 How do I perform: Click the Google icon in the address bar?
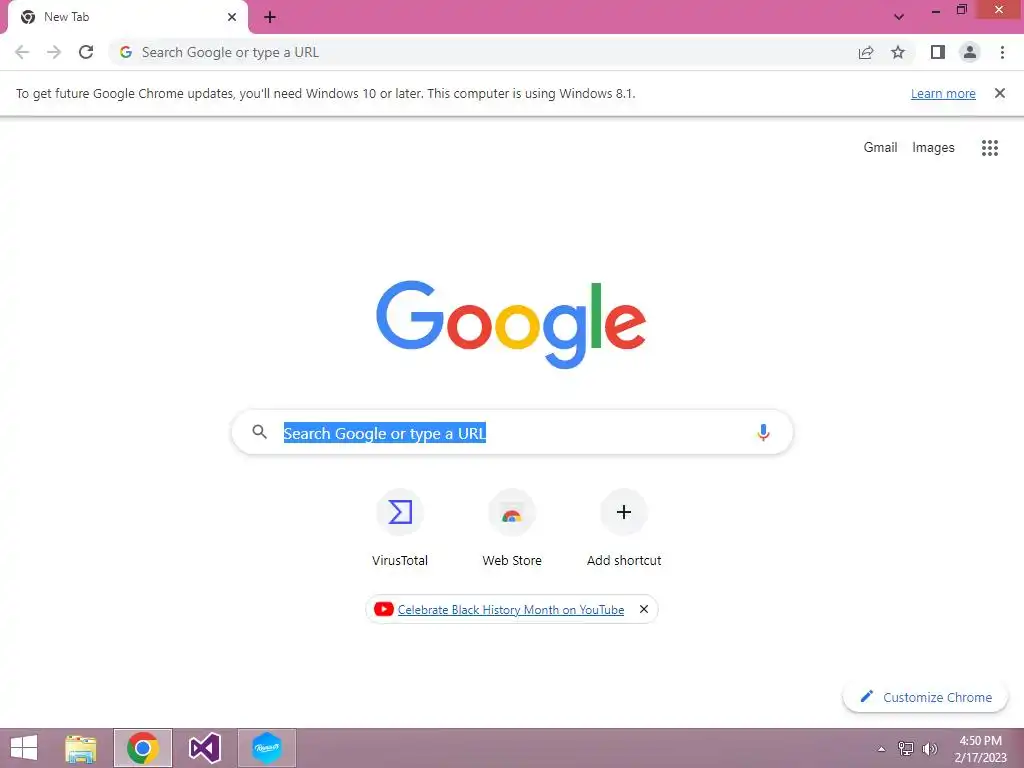tap(126, 52)
